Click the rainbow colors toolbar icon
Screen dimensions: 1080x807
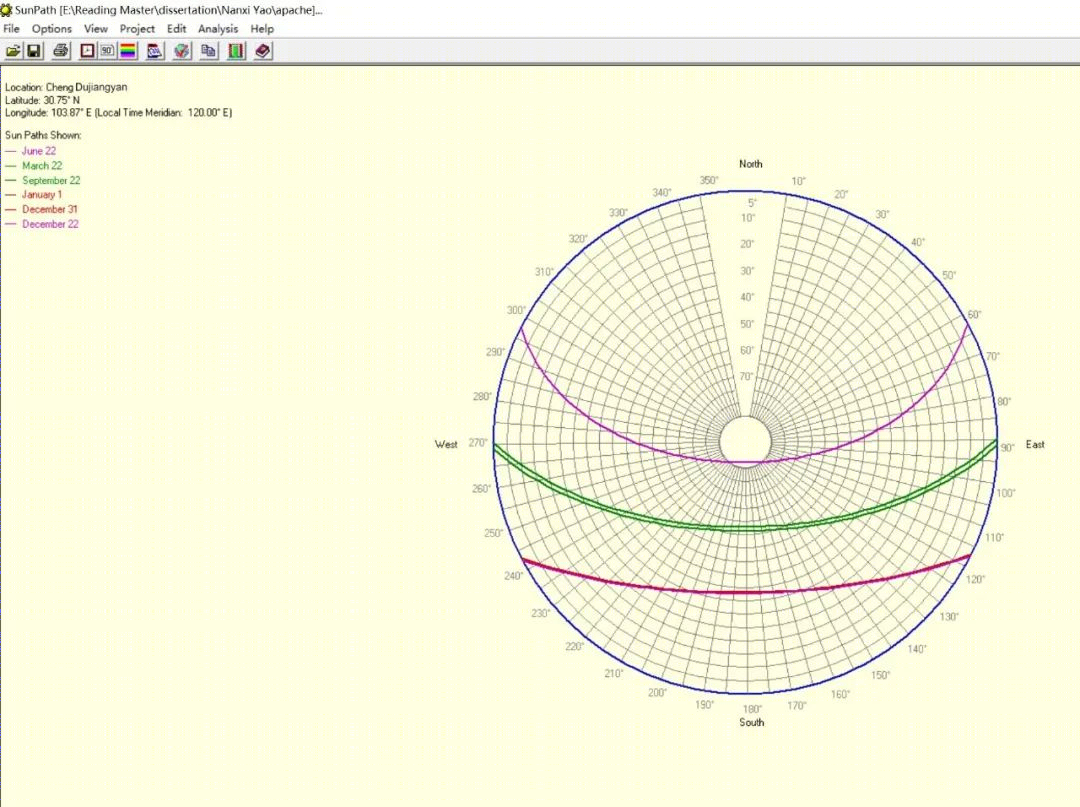[x=128, y=51]
